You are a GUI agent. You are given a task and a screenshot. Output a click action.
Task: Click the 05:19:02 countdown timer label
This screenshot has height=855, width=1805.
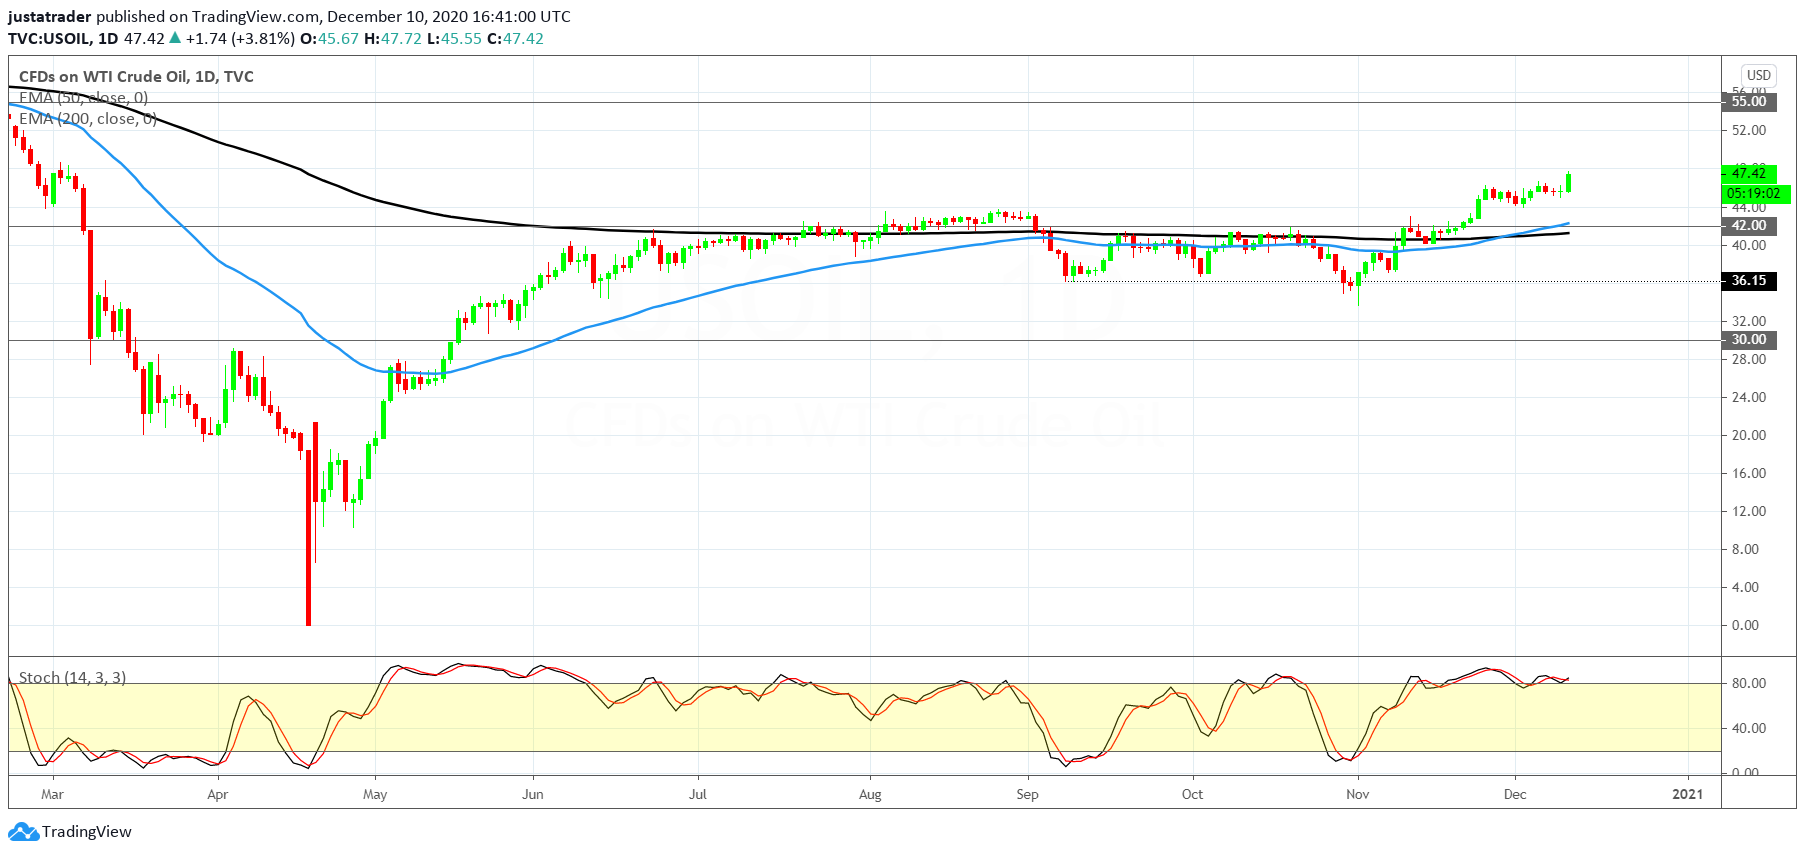(x=1753, y=193)
